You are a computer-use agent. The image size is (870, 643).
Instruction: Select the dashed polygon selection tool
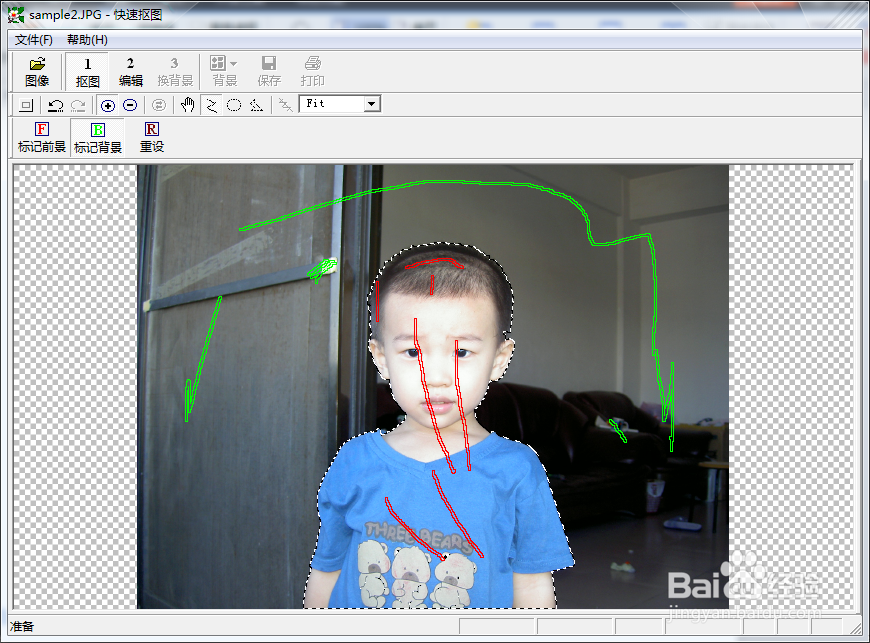pos(256,105)
